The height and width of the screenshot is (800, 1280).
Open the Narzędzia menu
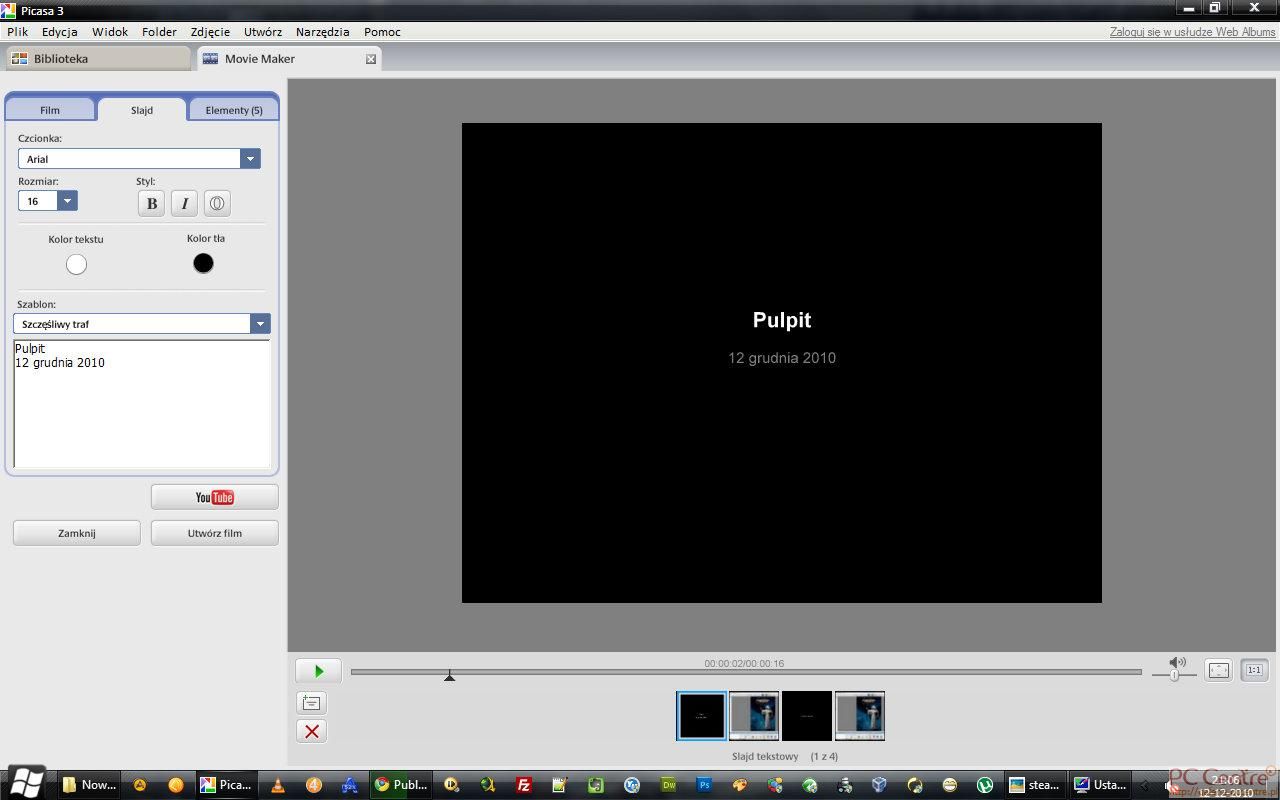pos(322,32)
